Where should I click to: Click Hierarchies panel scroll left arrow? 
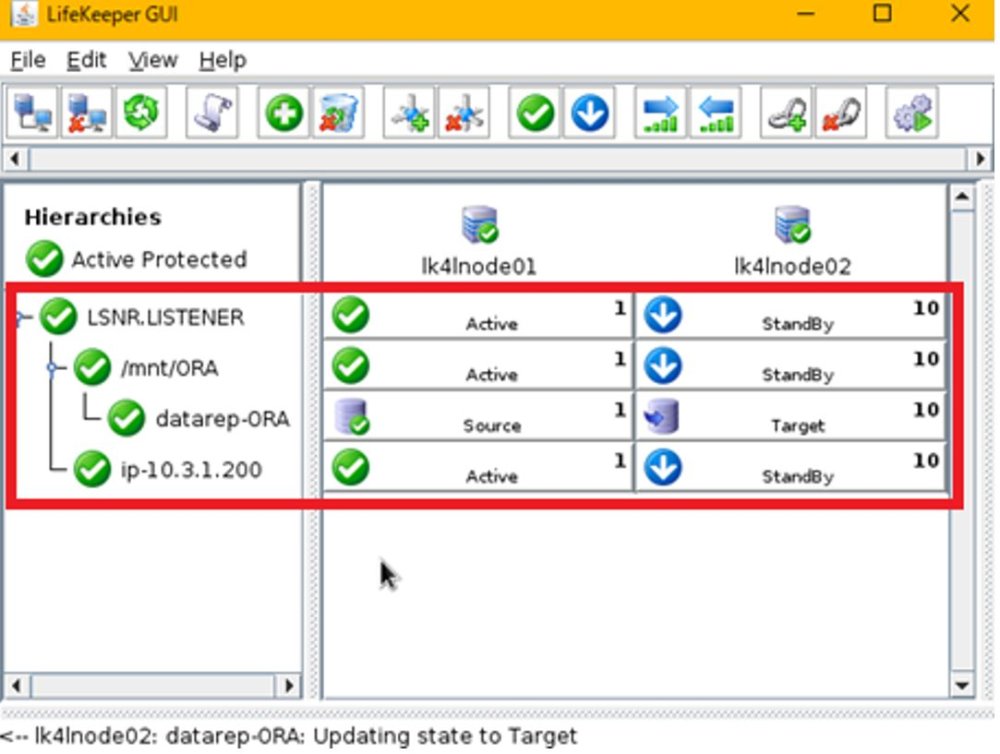click(17, 686)
